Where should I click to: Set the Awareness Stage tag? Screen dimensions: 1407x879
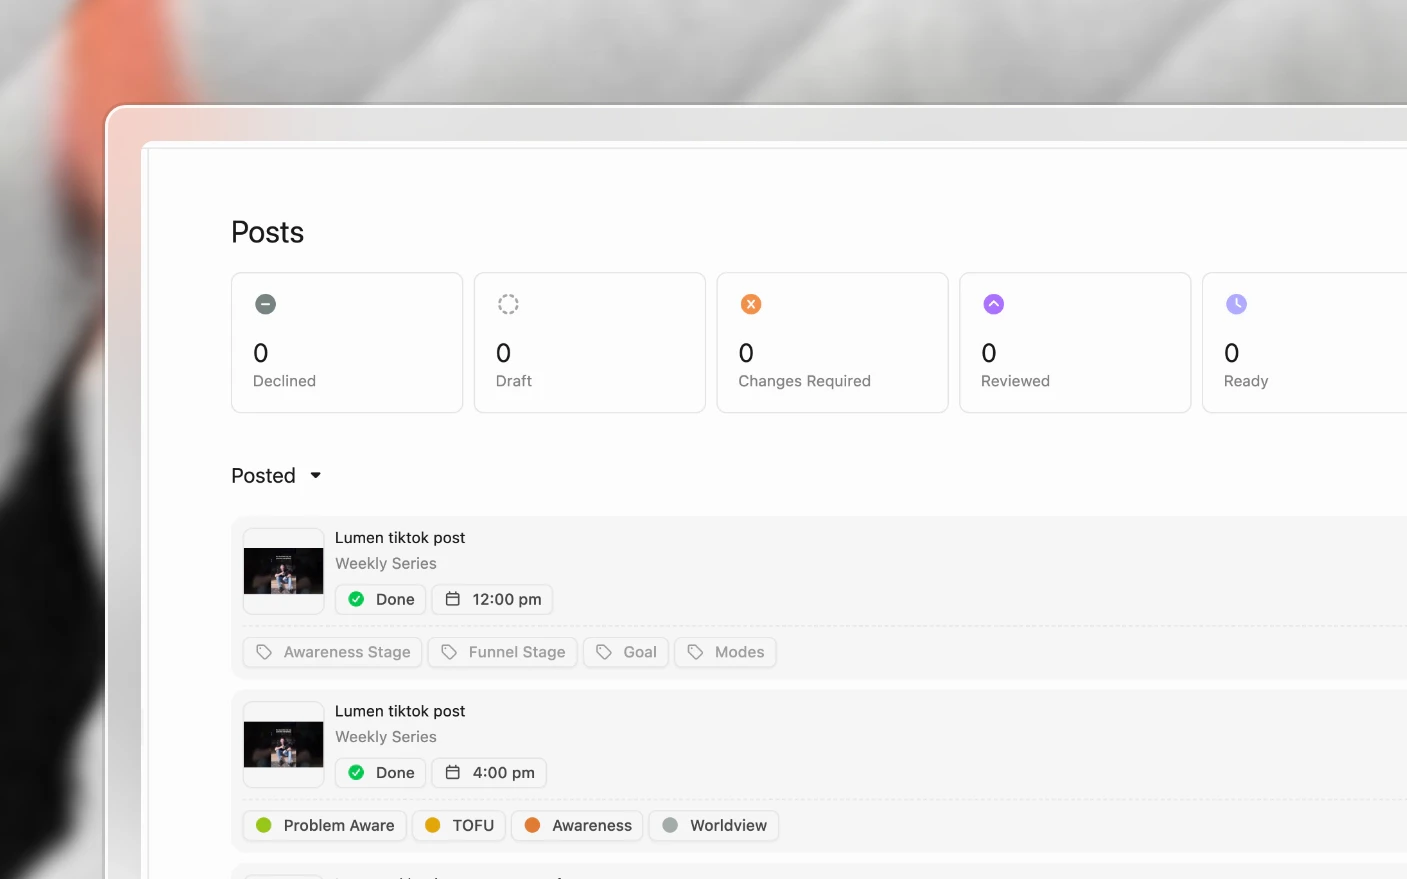[333, 652]
